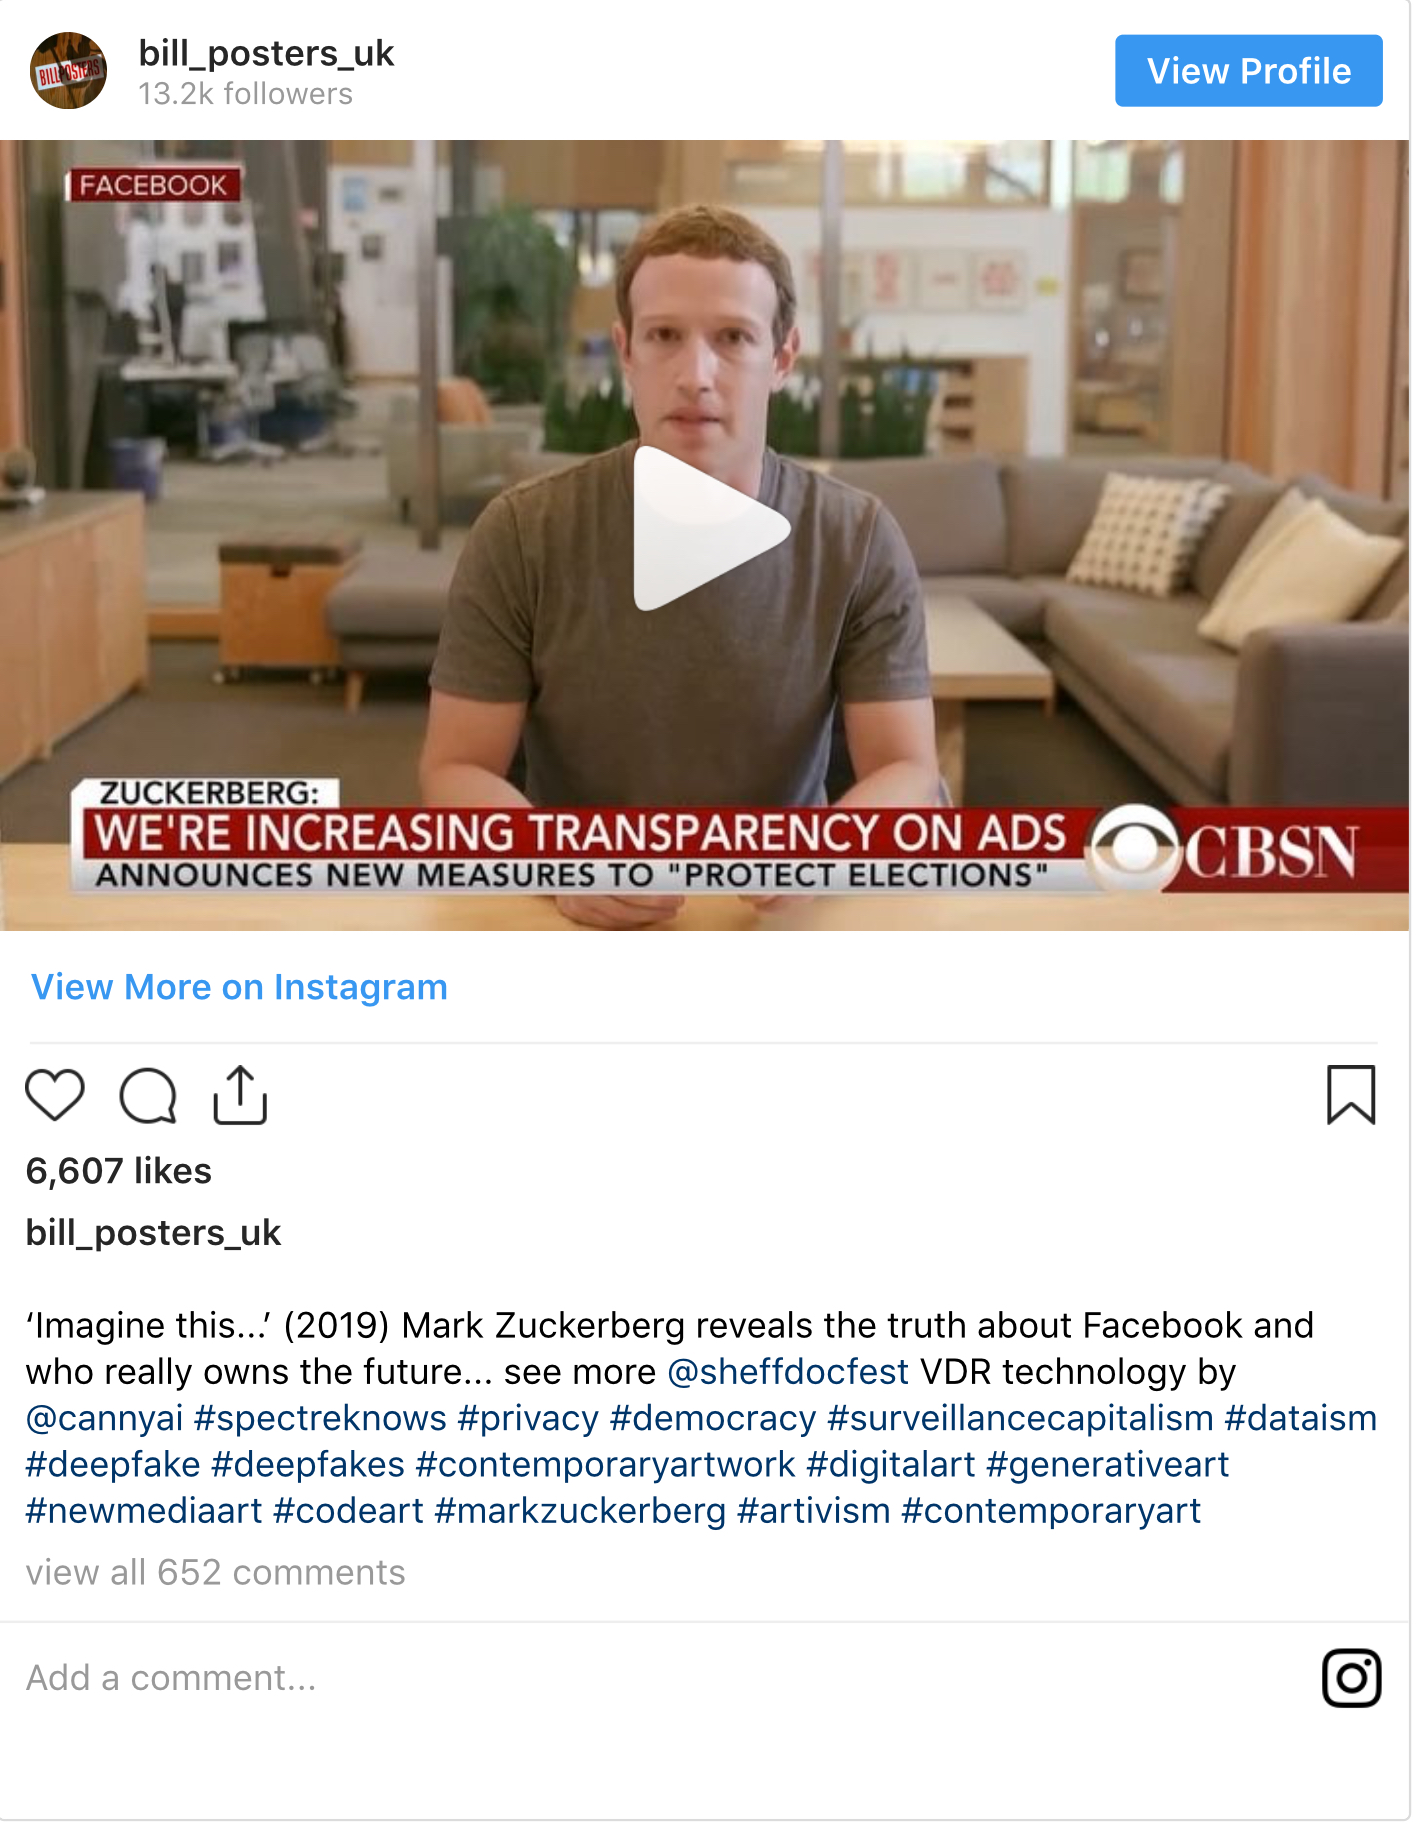
Task: Play the Zuckerberg video
Action: [710, 528]
